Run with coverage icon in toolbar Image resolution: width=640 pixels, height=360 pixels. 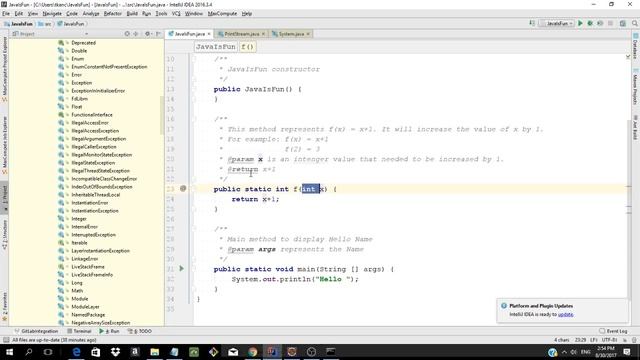tap(600, 24)
